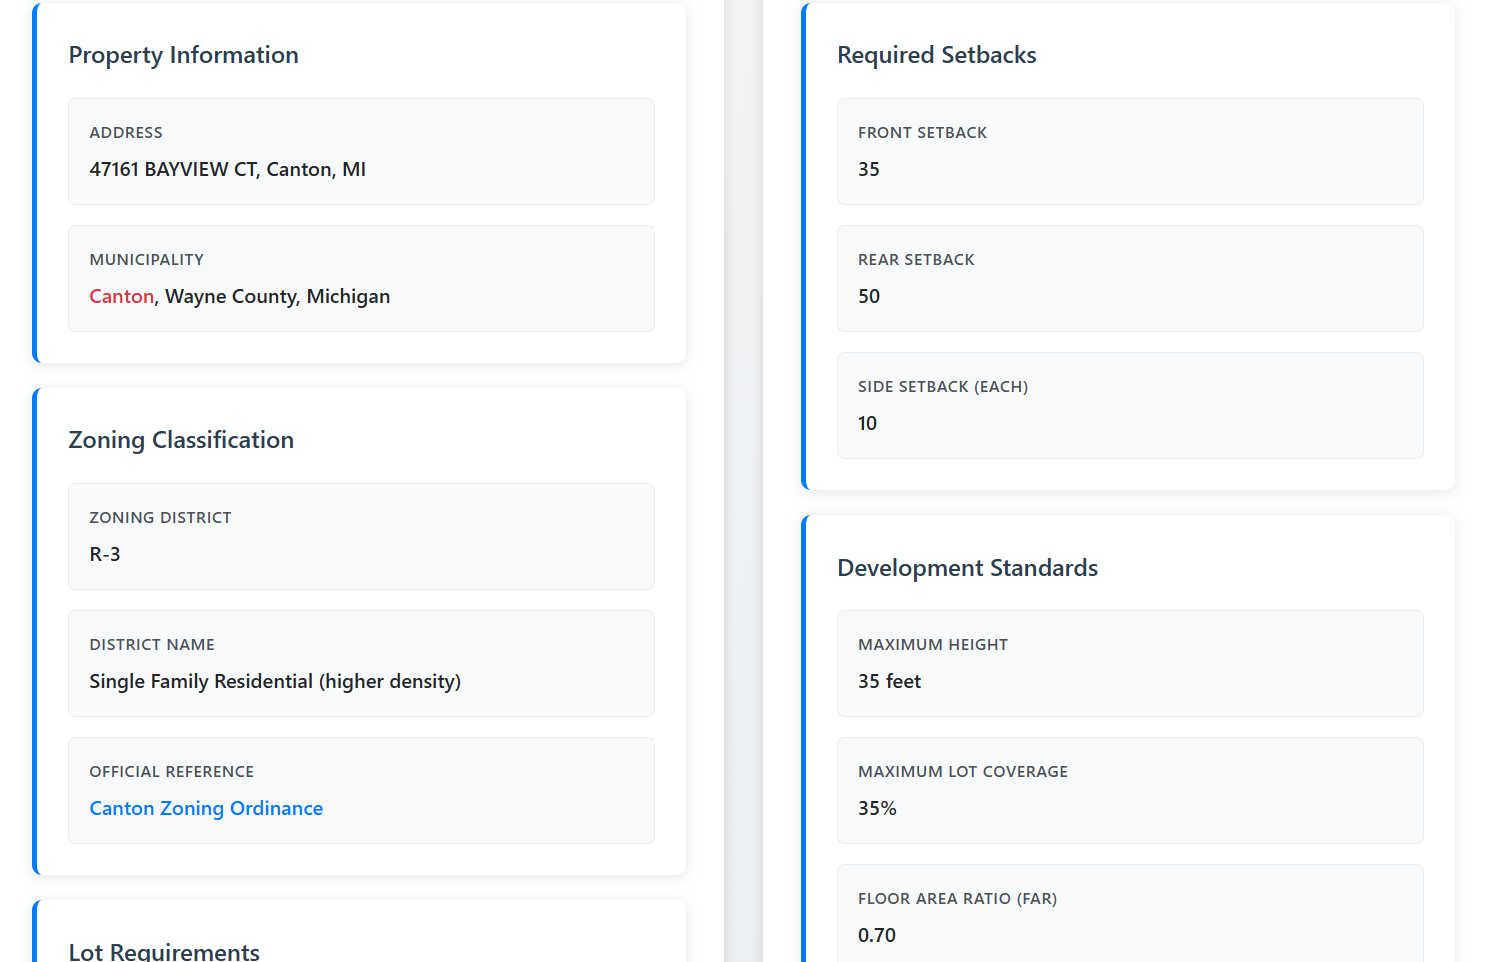
Task: Click the Development Standards heading
Action: click(x=968, y=568)
